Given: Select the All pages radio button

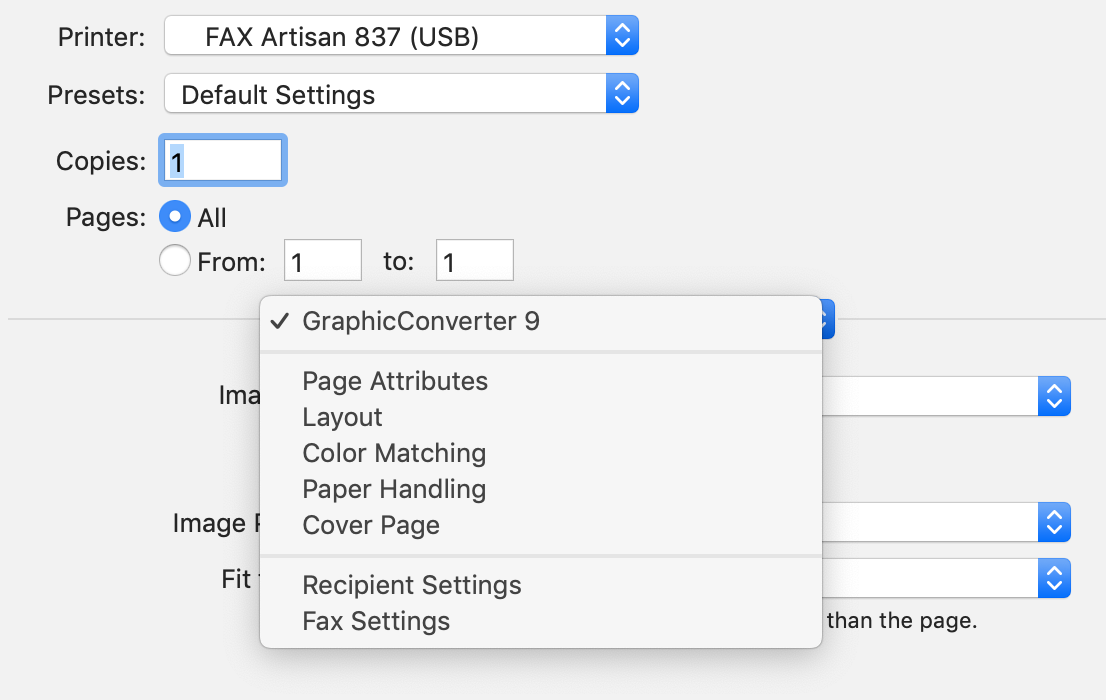Looking at the screenshot, I should [x=175, y=217].
